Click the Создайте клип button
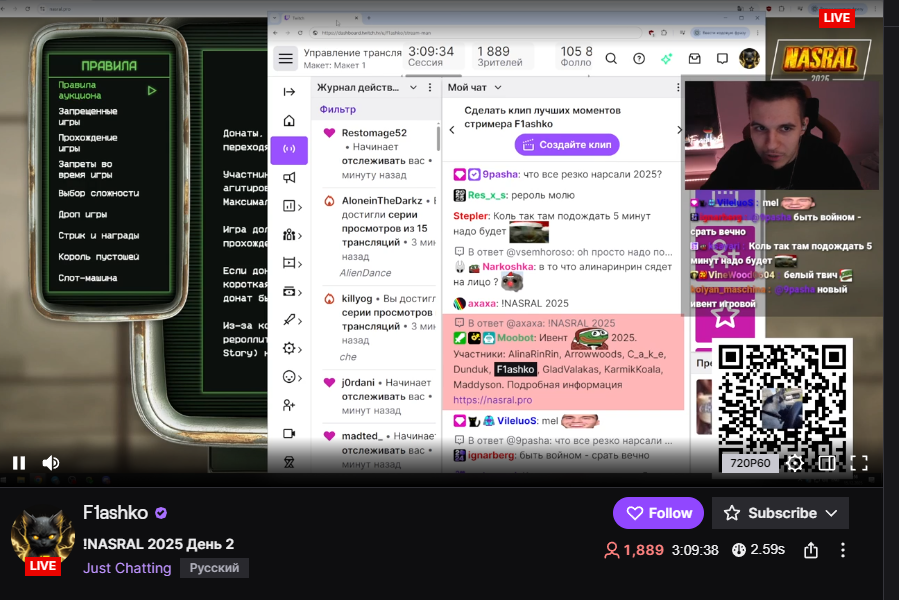 tap(567, 145)
